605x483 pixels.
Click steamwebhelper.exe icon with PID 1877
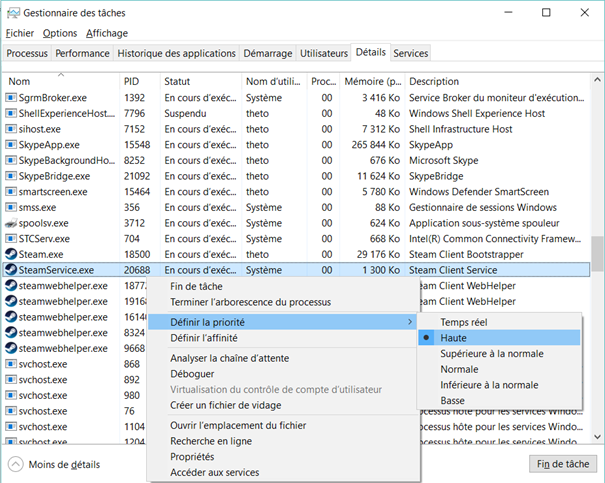[11, 286]
